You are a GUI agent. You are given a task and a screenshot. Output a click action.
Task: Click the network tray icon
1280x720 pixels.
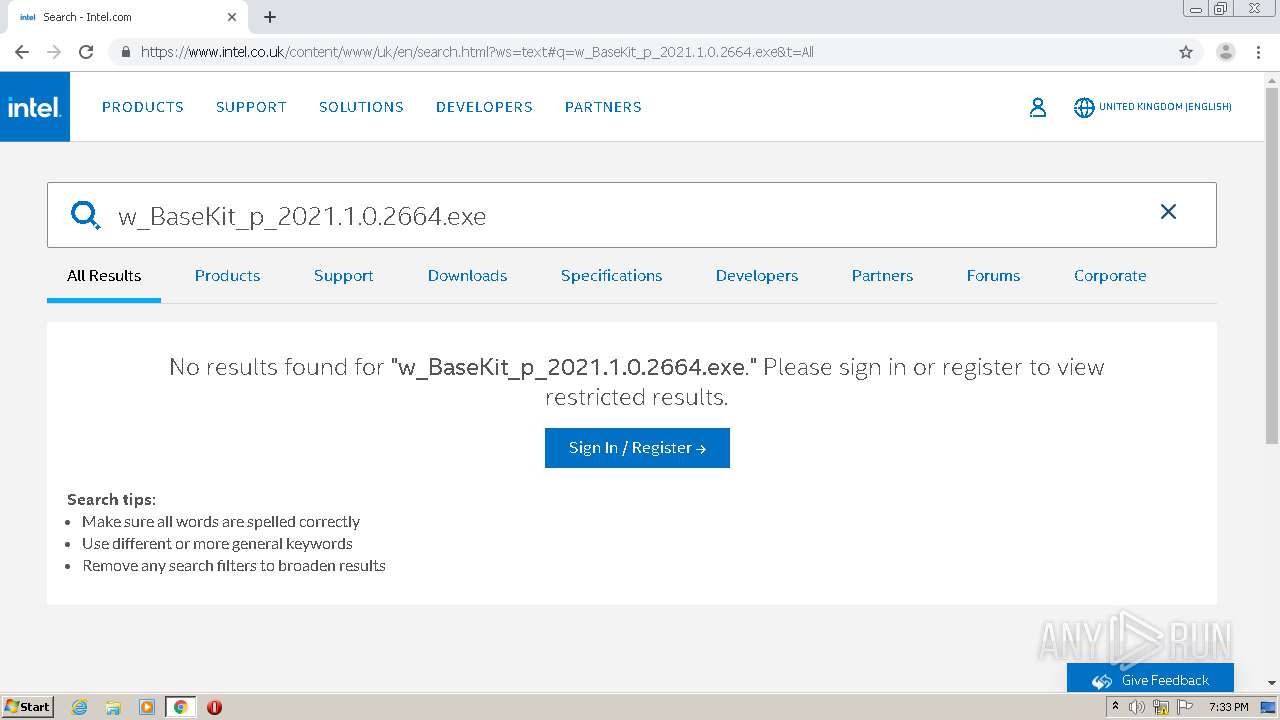(1161, 707)
